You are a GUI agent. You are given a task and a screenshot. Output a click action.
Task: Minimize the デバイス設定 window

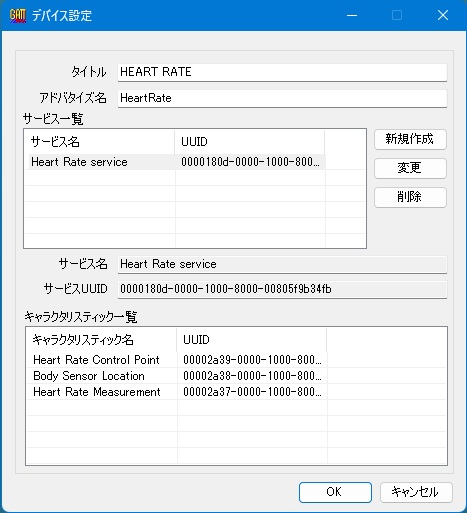pos(352,15)
